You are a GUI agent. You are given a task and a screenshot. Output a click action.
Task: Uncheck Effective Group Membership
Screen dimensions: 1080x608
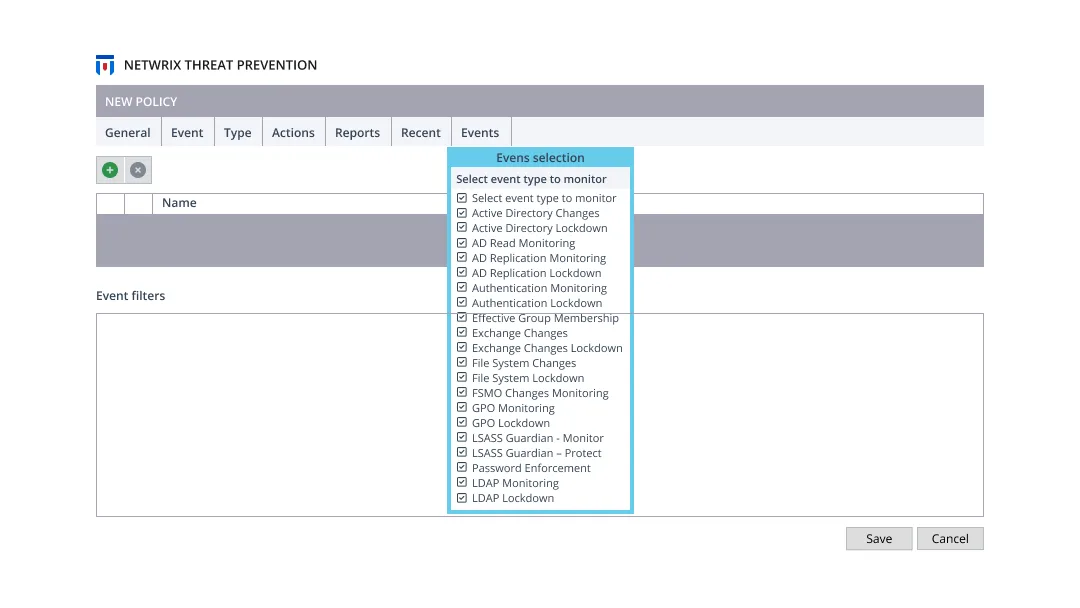[461, 317]
